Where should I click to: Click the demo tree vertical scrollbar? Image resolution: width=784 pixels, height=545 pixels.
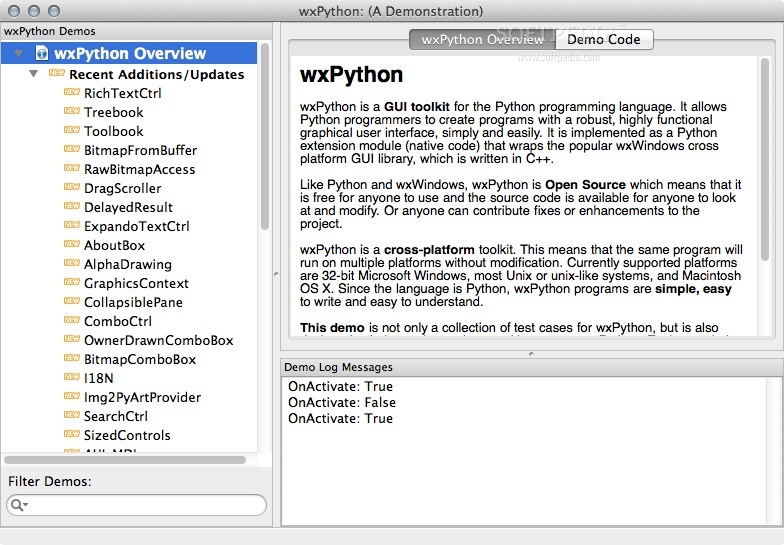tap(265, 136)
